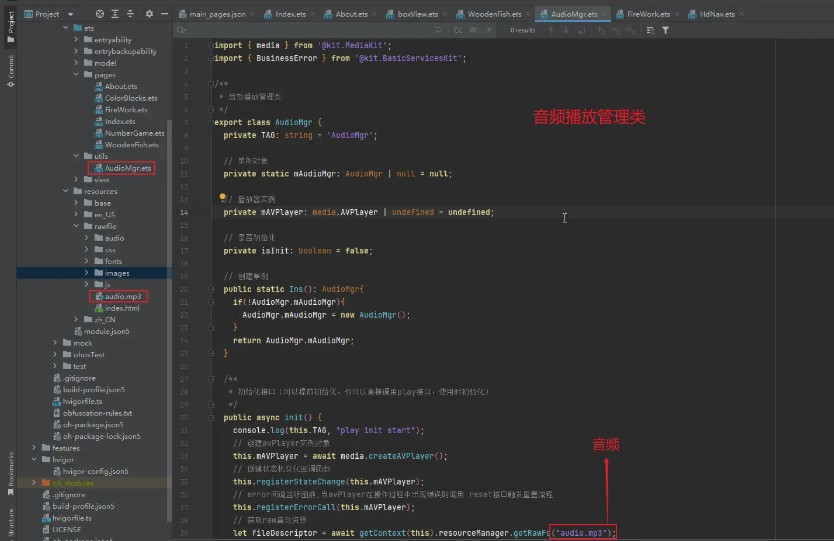This screenshot has width=834, height=541.
Task: Click the search history magnifier icon
Action: [181, 30]
